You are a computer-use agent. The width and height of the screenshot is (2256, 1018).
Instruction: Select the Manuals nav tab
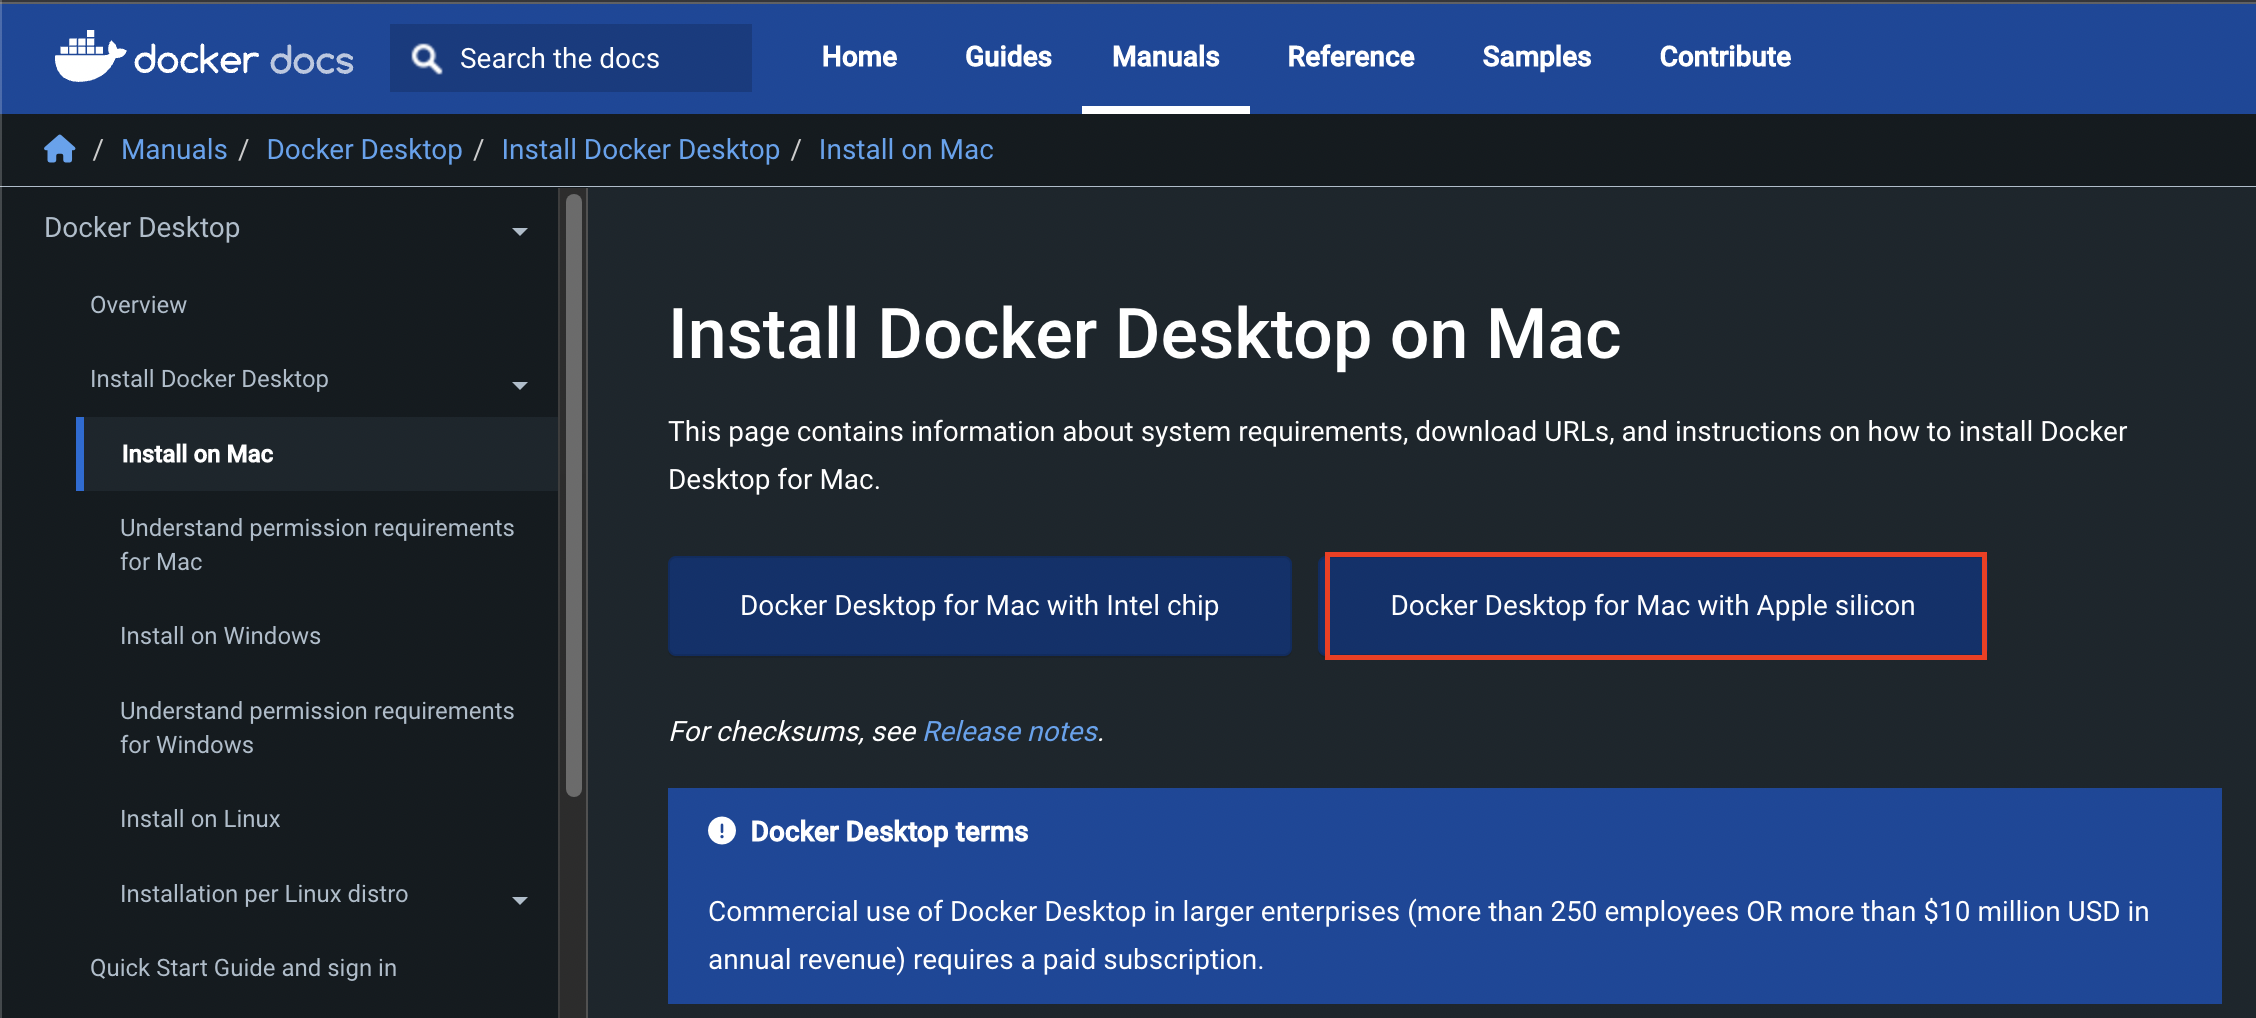[1166, 57]
